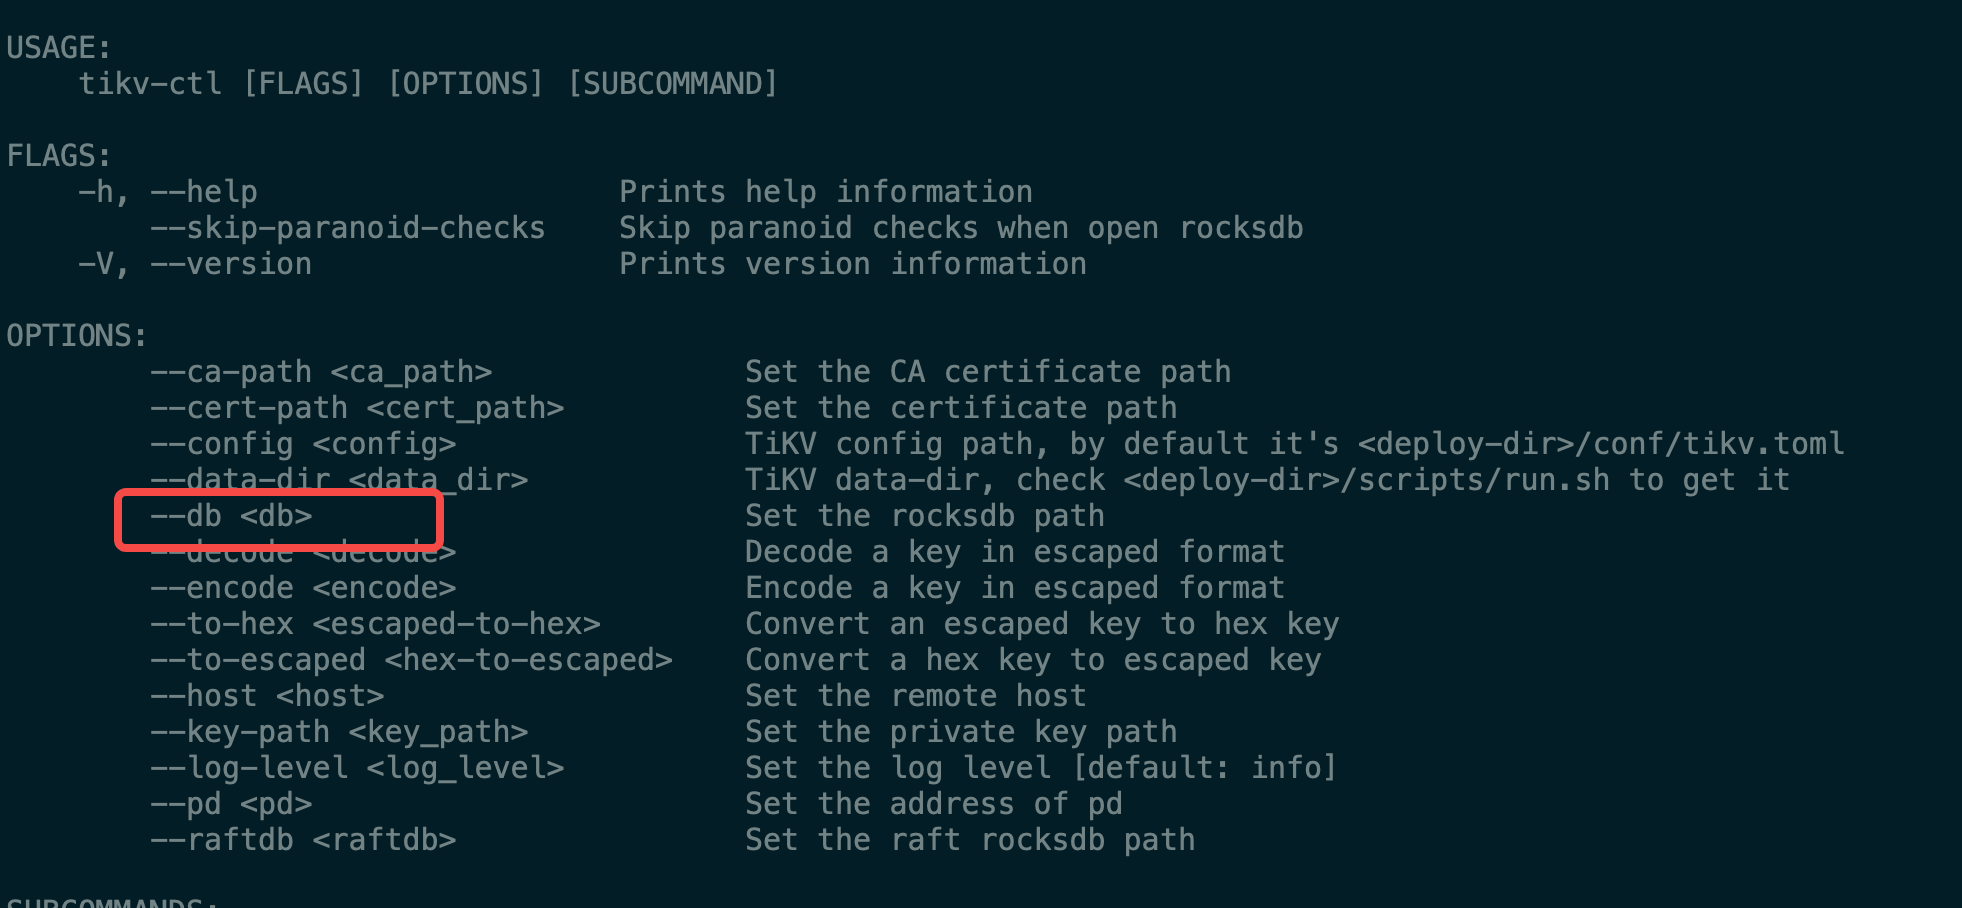Click the -V, --version flag text

195,264
